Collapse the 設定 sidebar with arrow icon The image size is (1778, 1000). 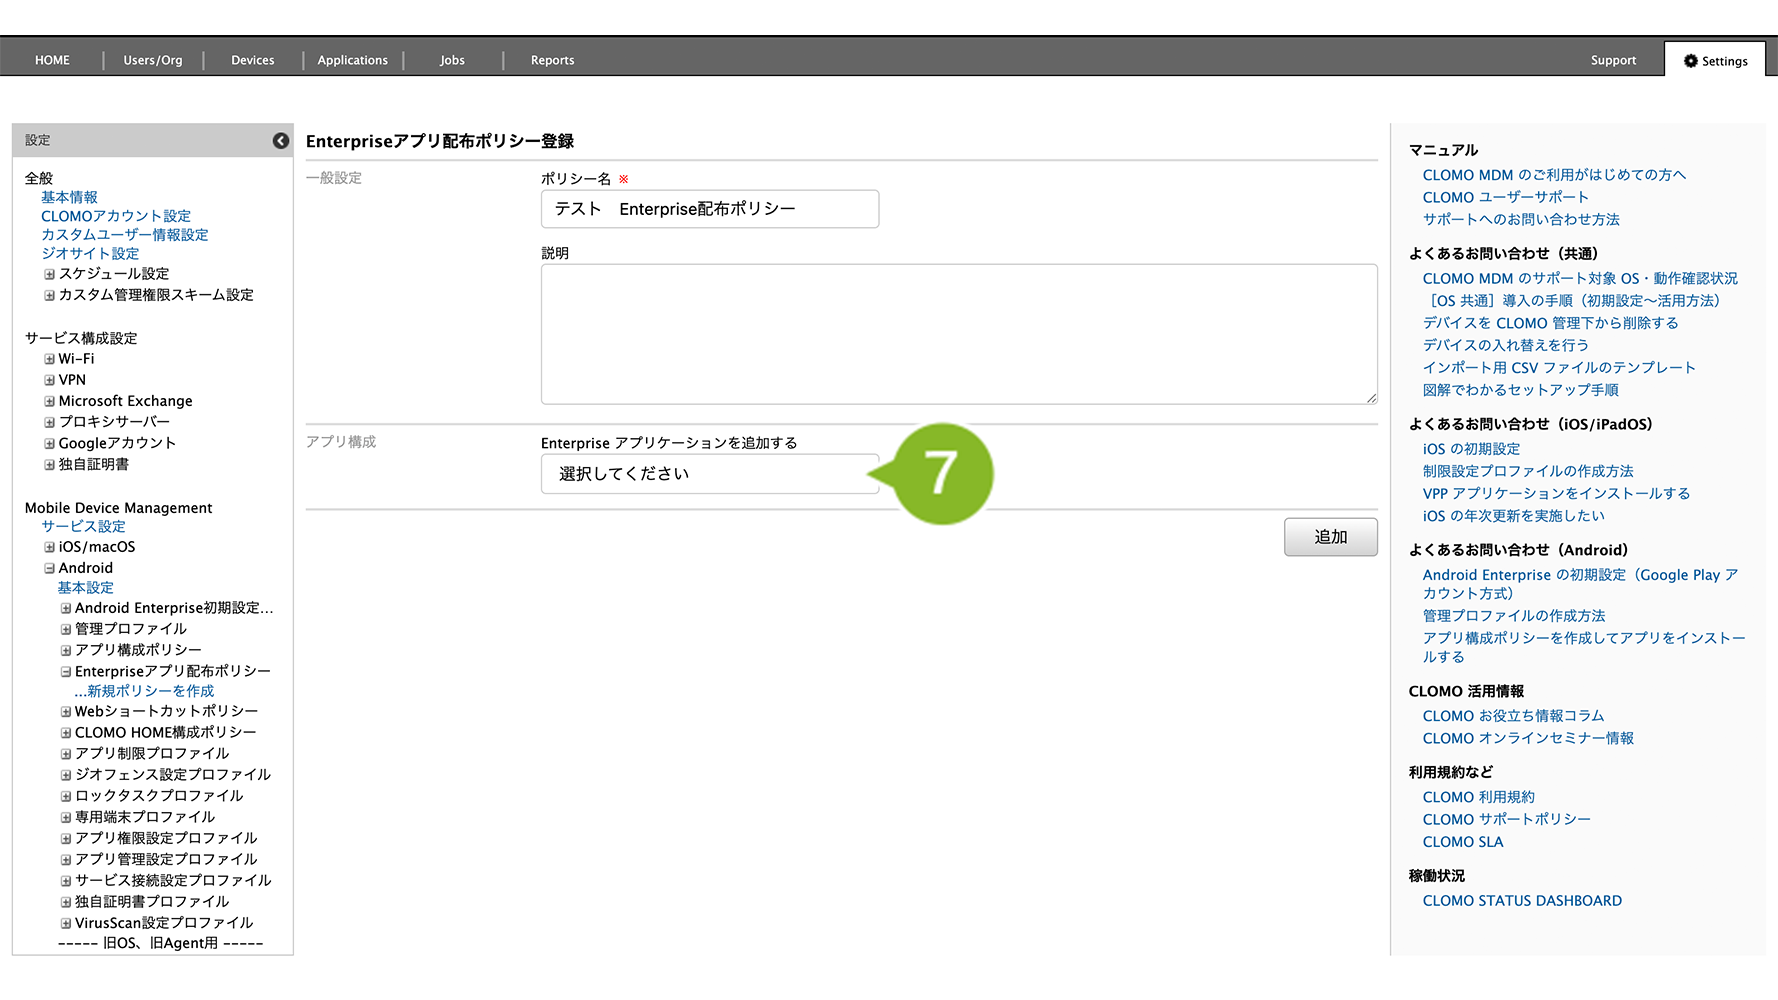(281, 141)
